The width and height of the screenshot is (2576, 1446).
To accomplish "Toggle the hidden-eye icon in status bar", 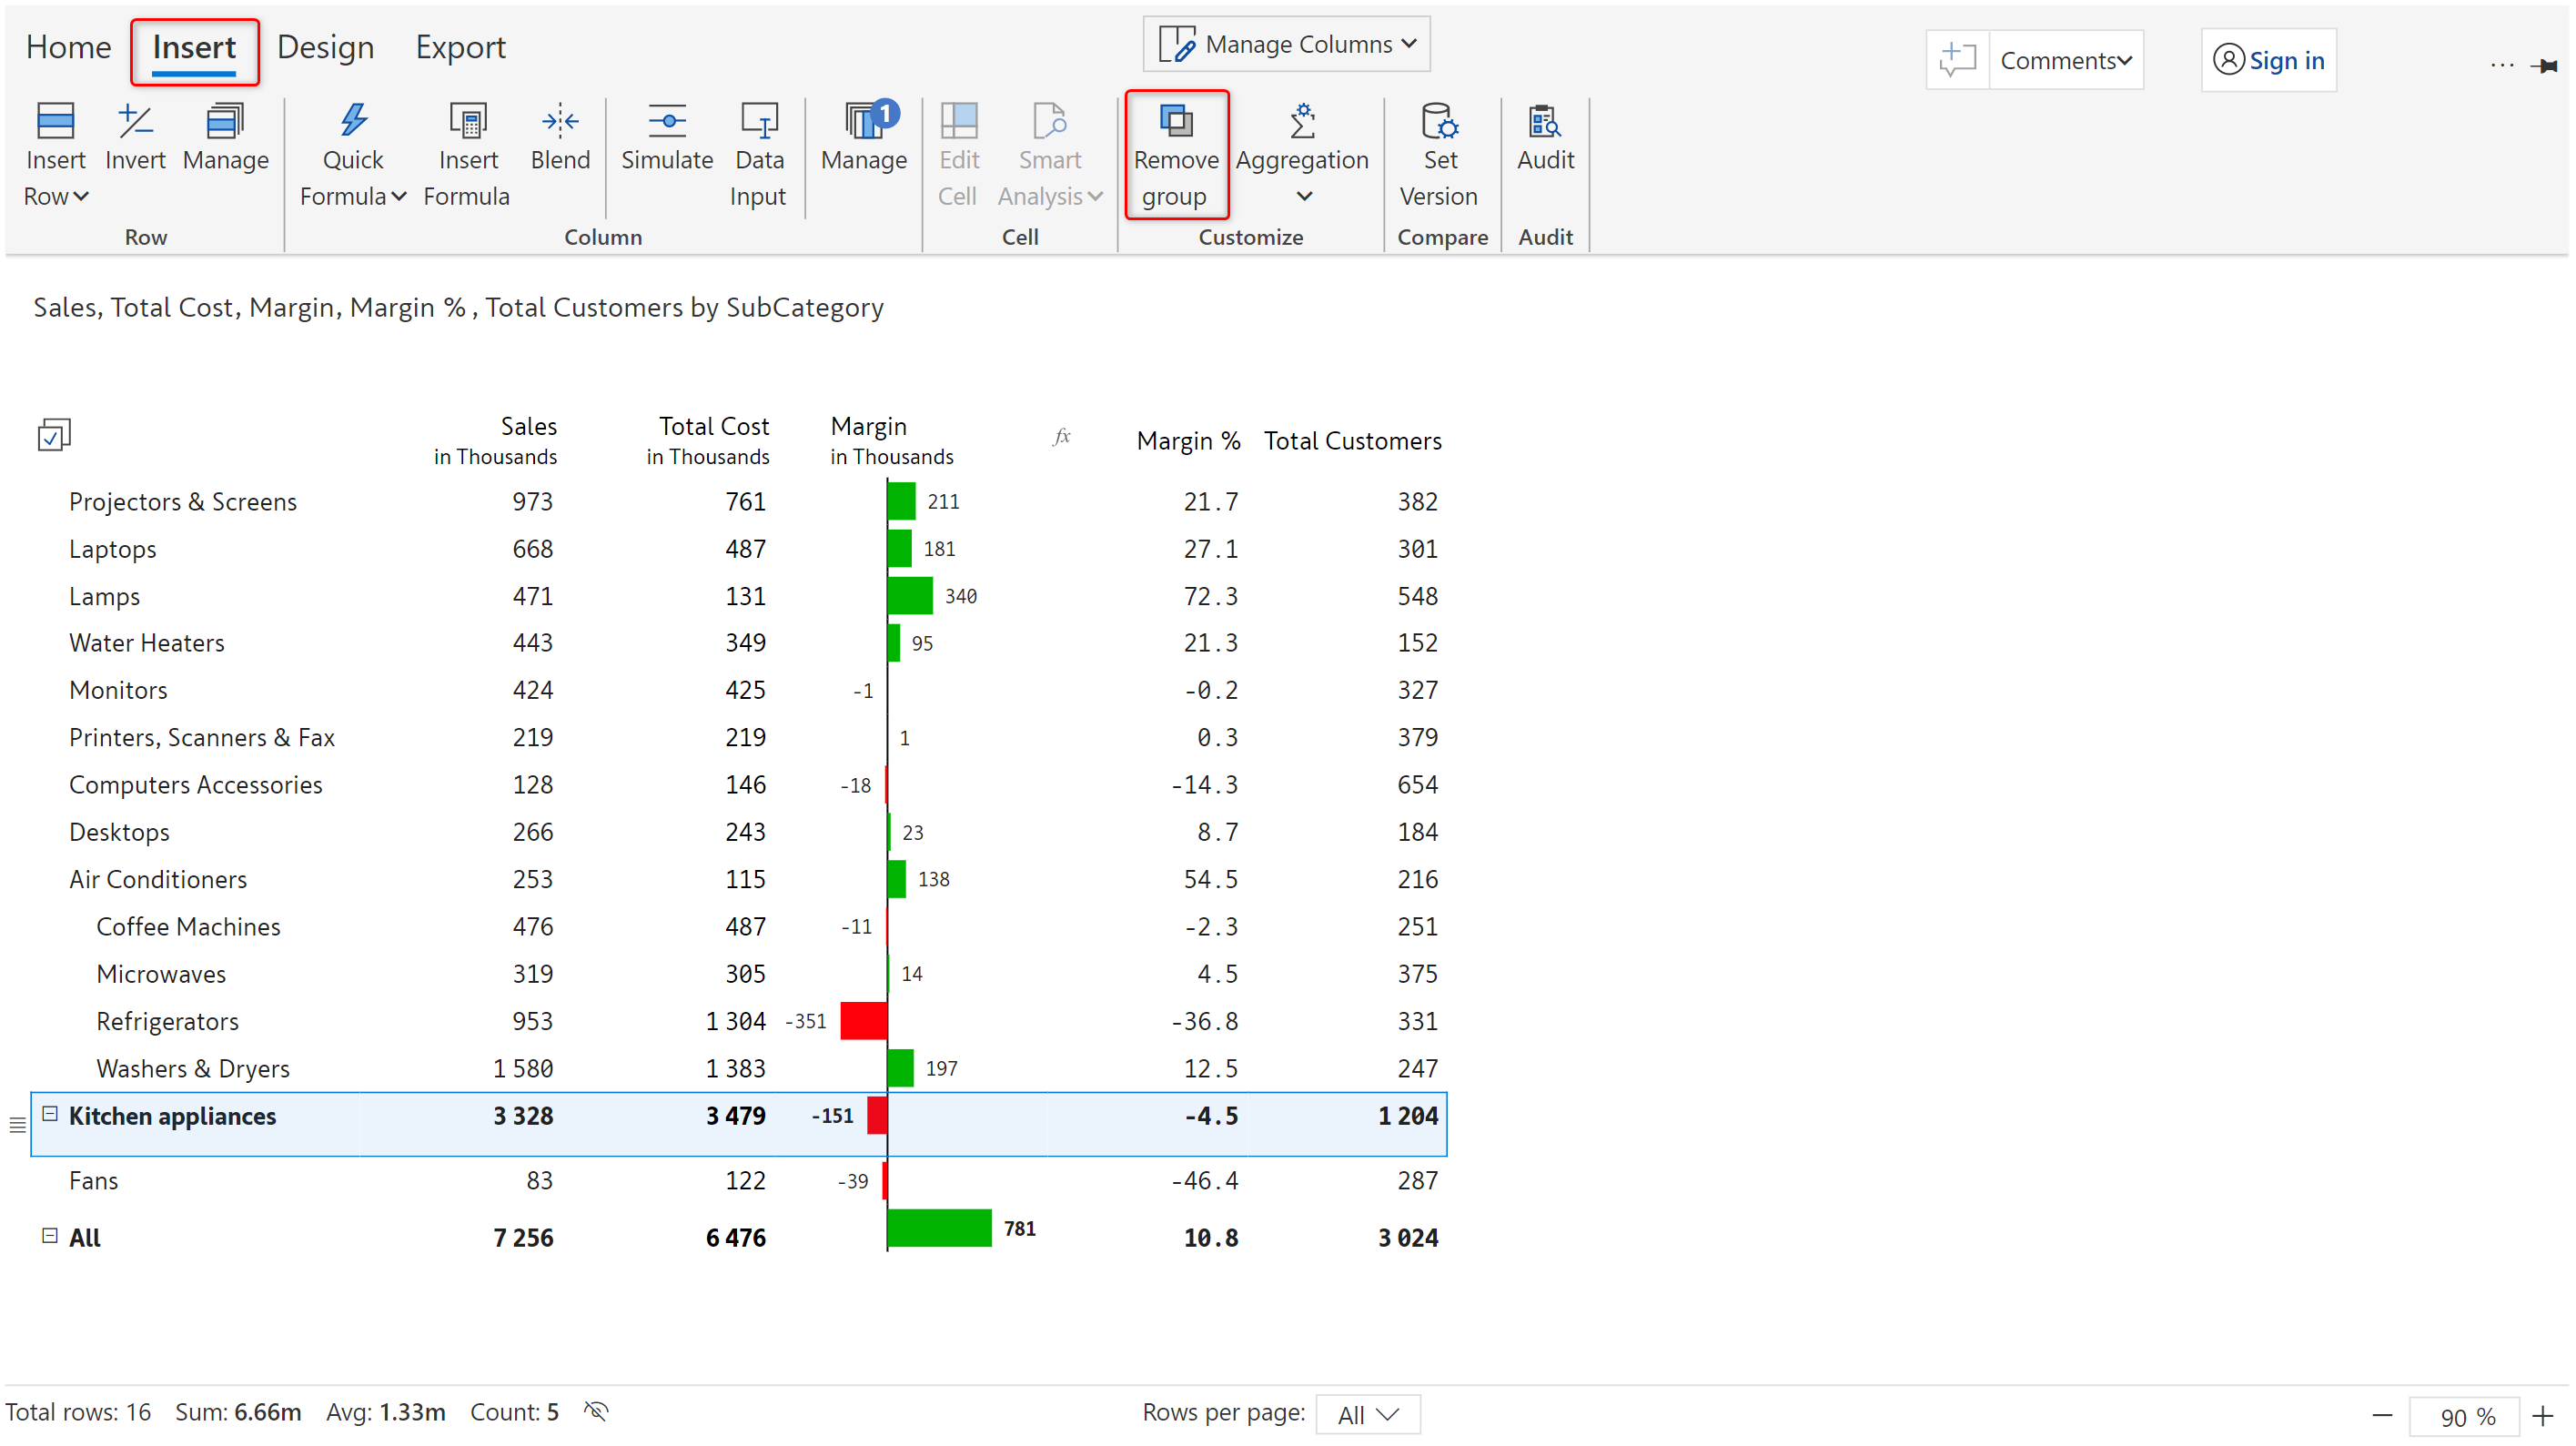I will click(596, 1411).
